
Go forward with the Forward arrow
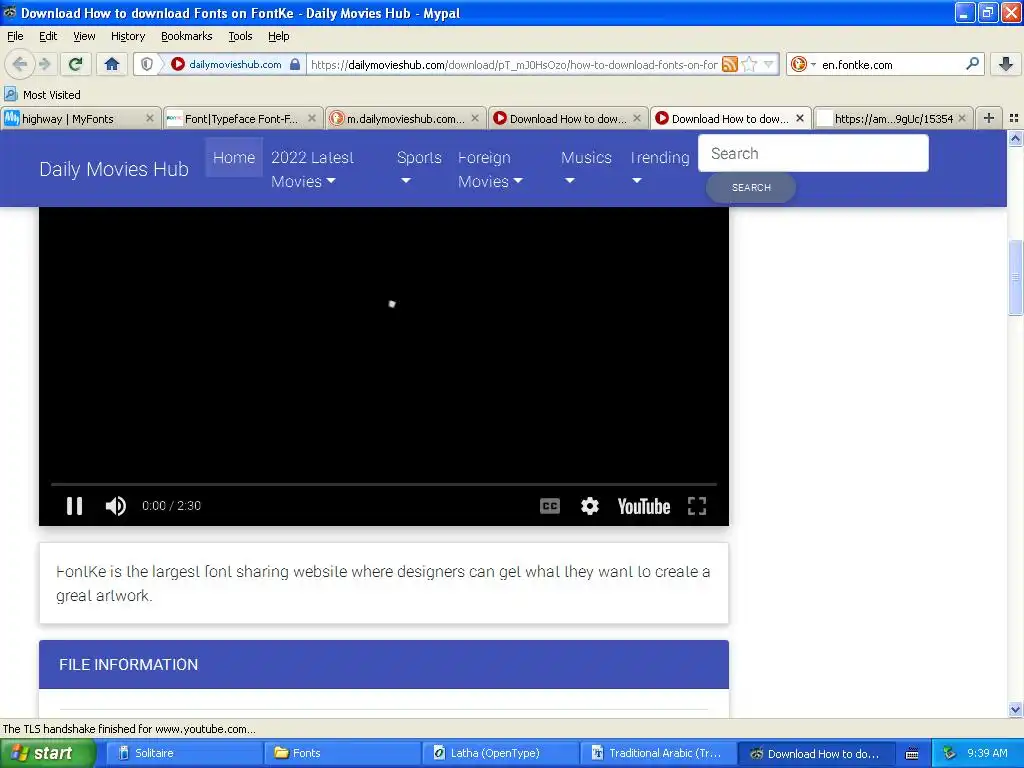(44, 64)
